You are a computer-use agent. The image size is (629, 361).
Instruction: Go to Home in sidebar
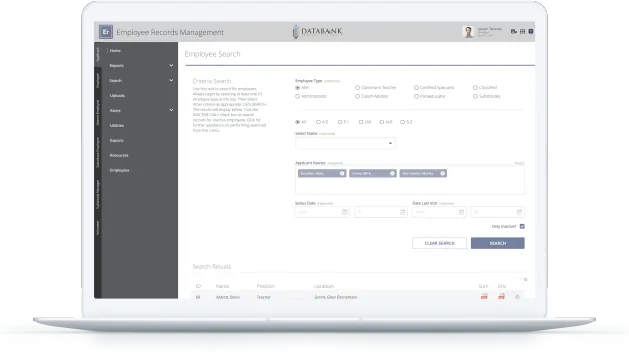click(115, 51)
